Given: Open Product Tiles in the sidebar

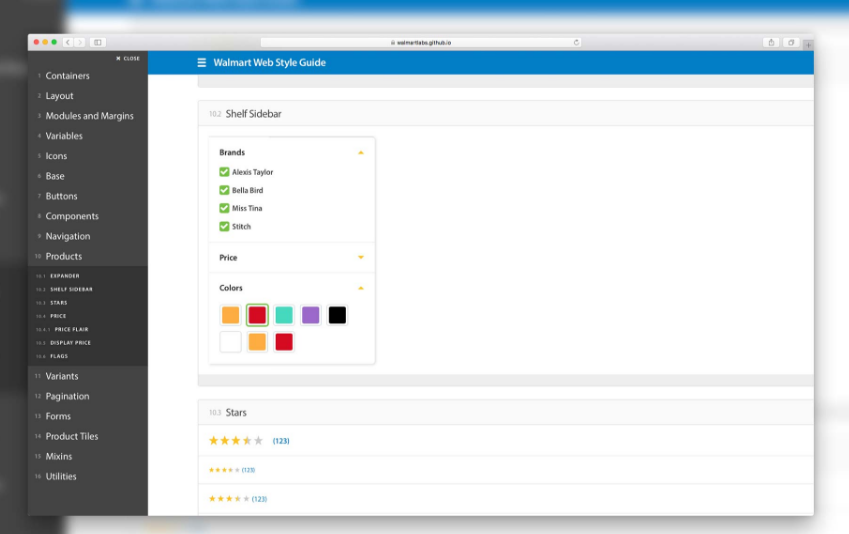Looking at the screenshot, I should click(71, 437).
